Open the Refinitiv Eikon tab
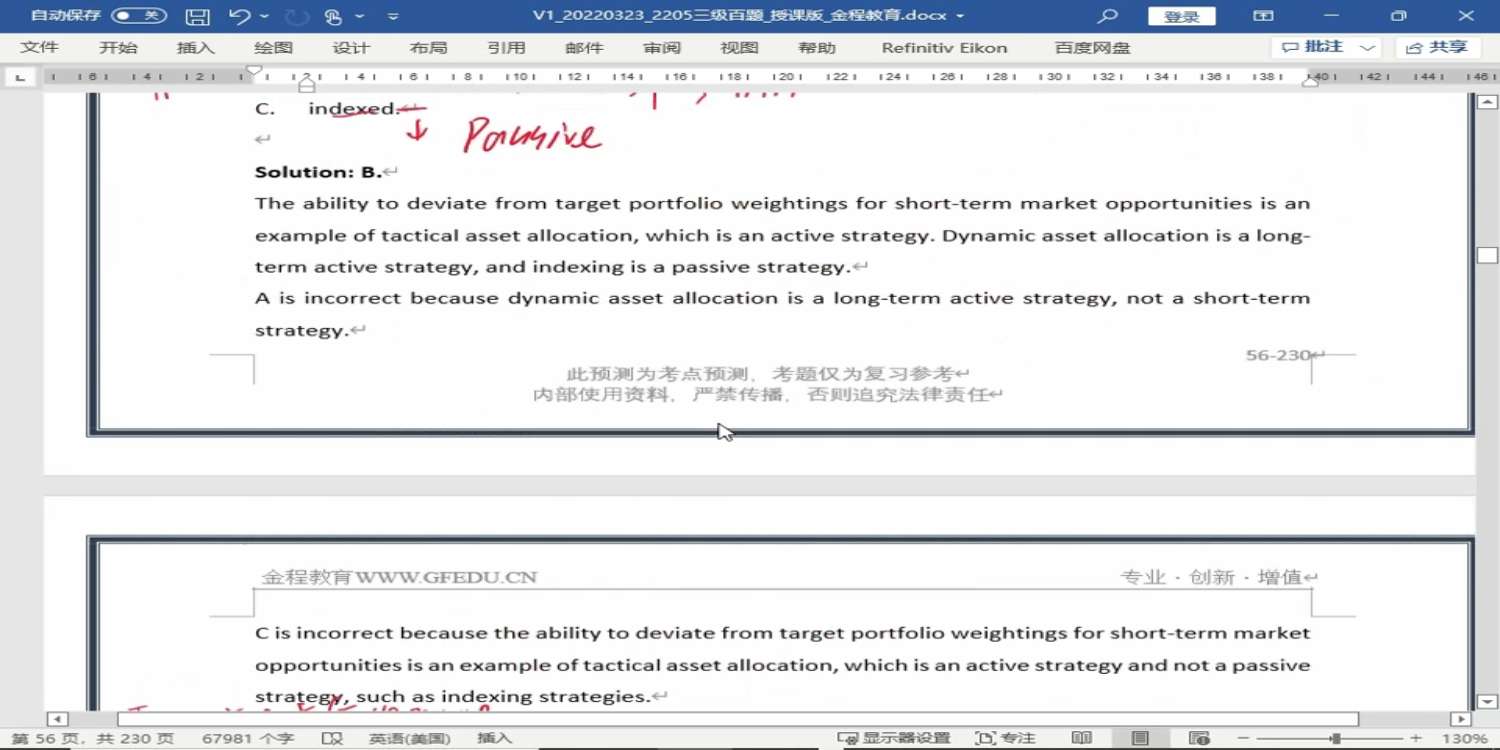 (x=945, y=48)
